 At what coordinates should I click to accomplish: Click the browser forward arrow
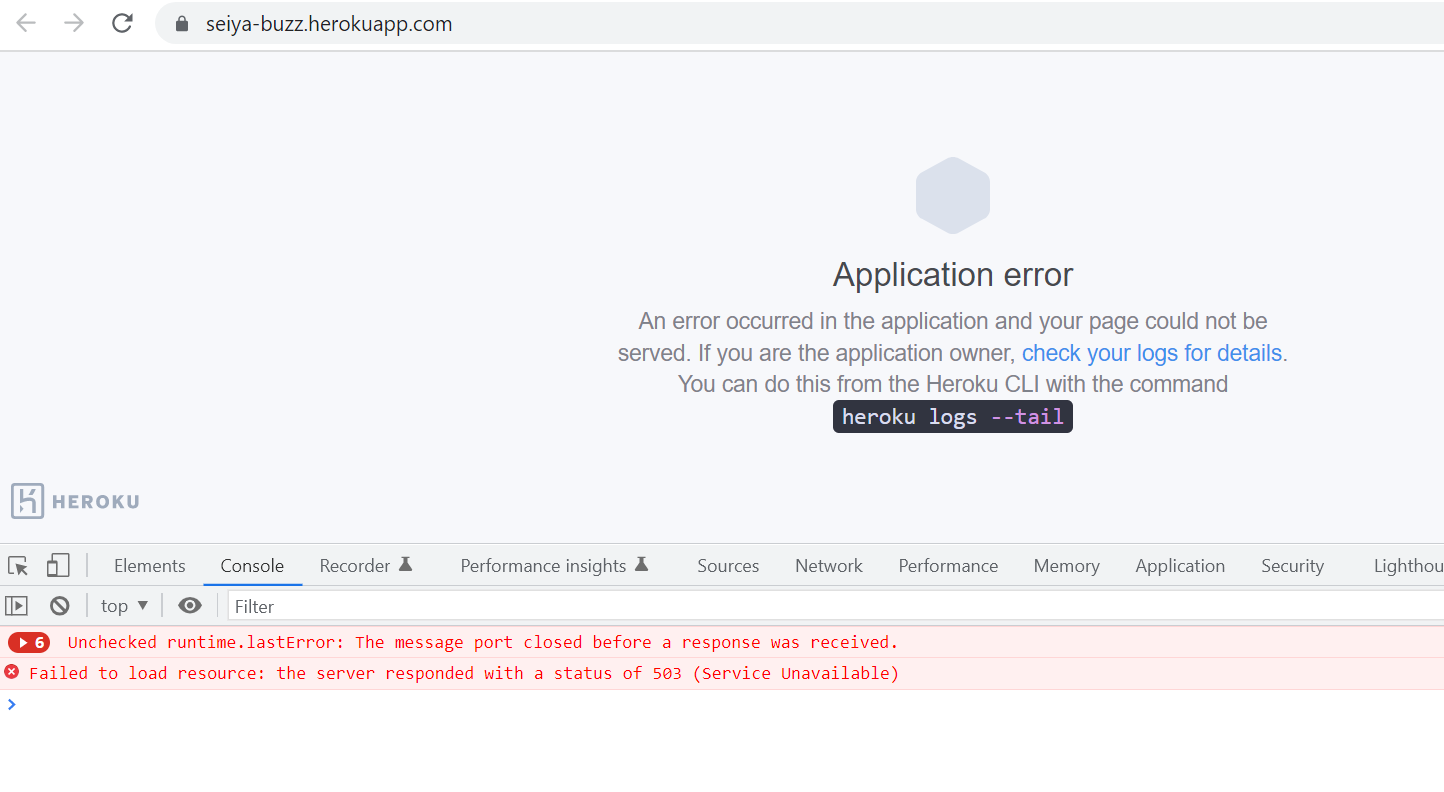[74, 24]
